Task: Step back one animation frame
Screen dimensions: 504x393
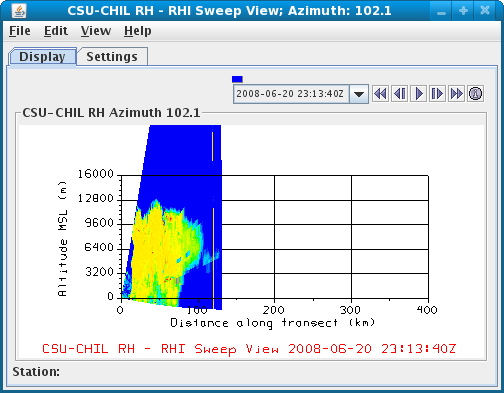Action: [x=399, y=94]
